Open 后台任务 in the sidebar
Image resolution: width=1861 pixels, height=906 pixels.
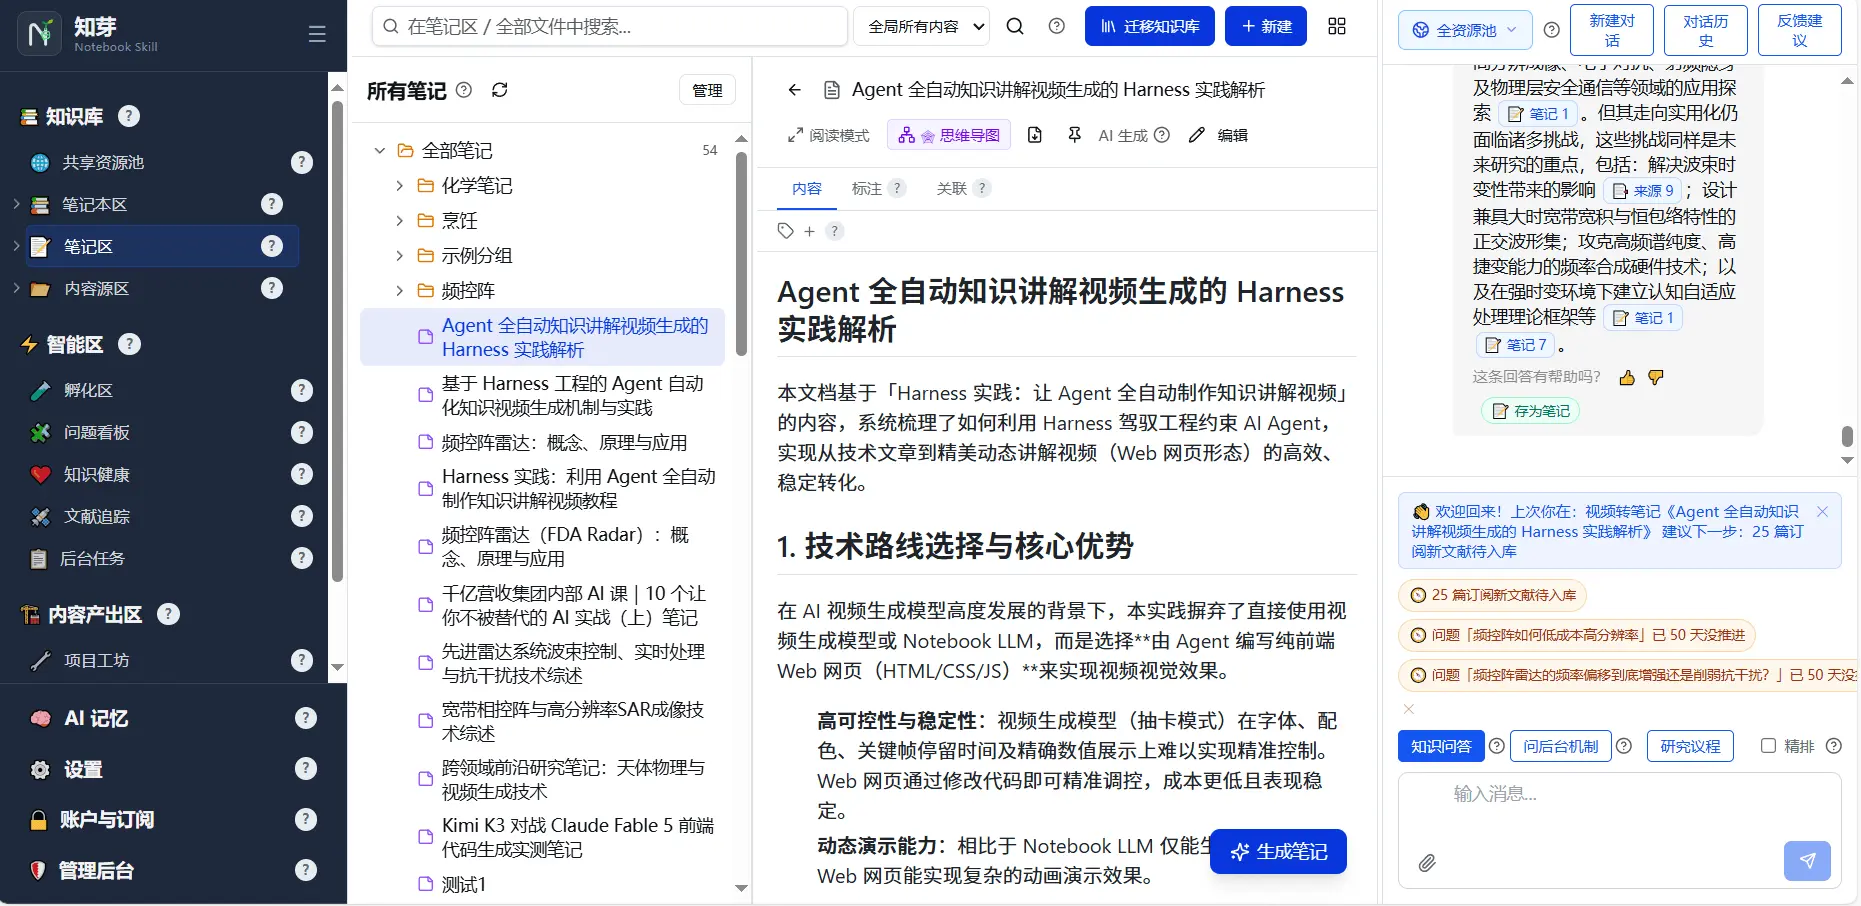pyautogui.click(x=92, y=558)
